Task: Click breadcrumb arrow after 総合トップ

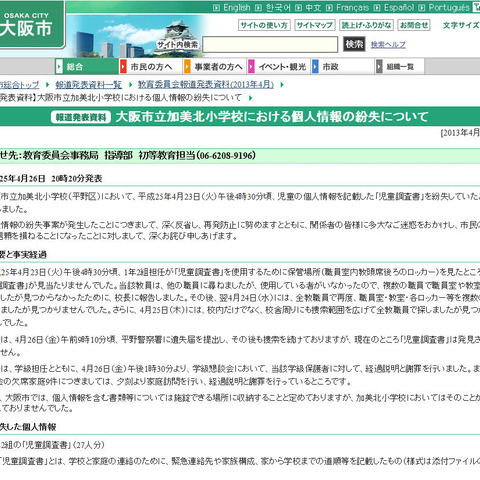Action: [48, 85]
